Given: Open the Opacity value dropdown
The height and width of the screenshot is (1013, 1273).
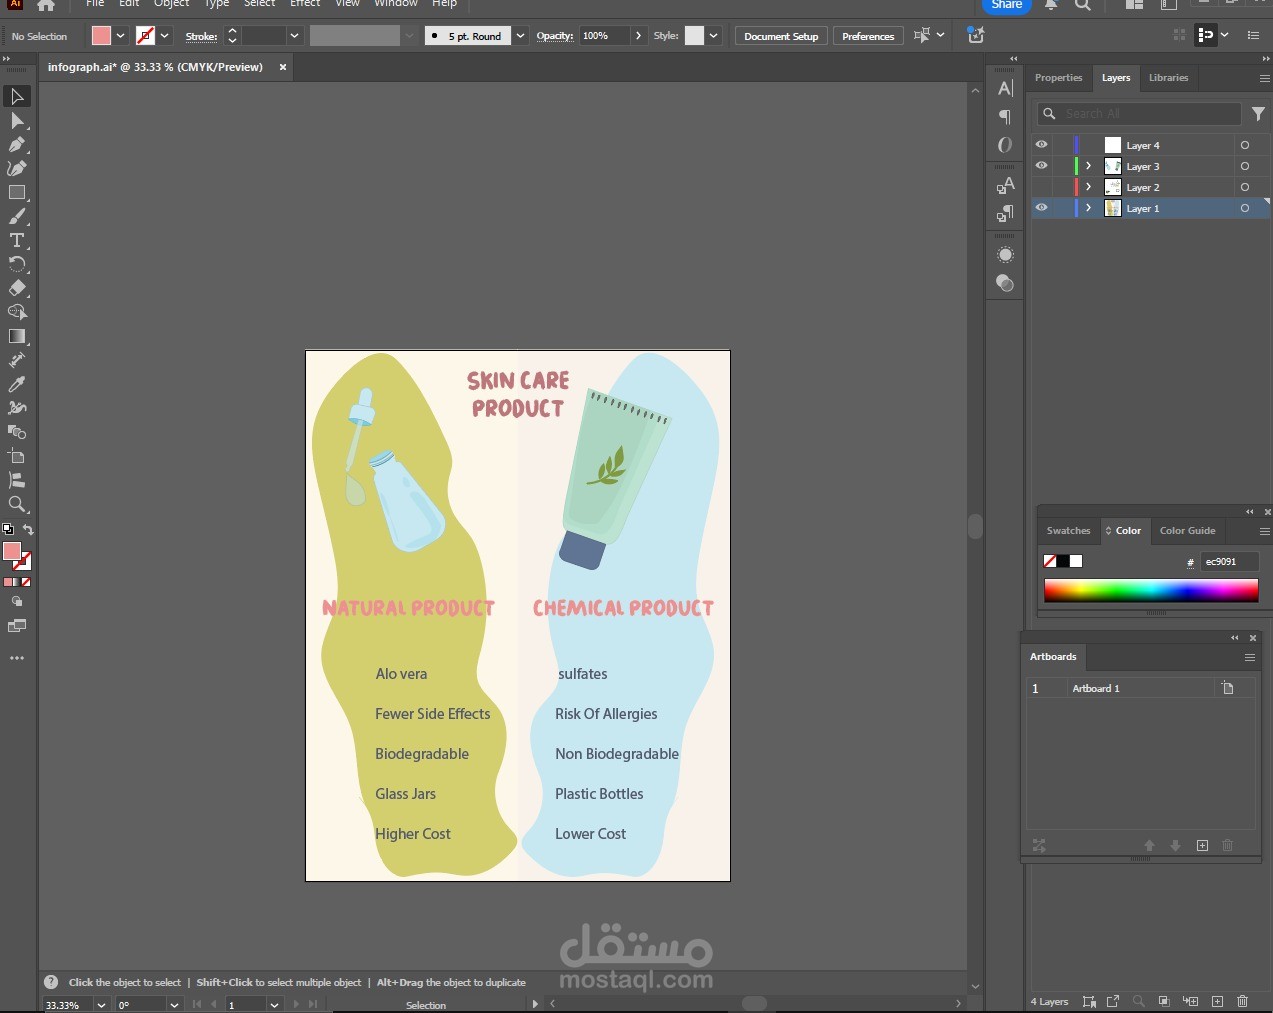Looking at the screenshot, I should tap(639, 36).
